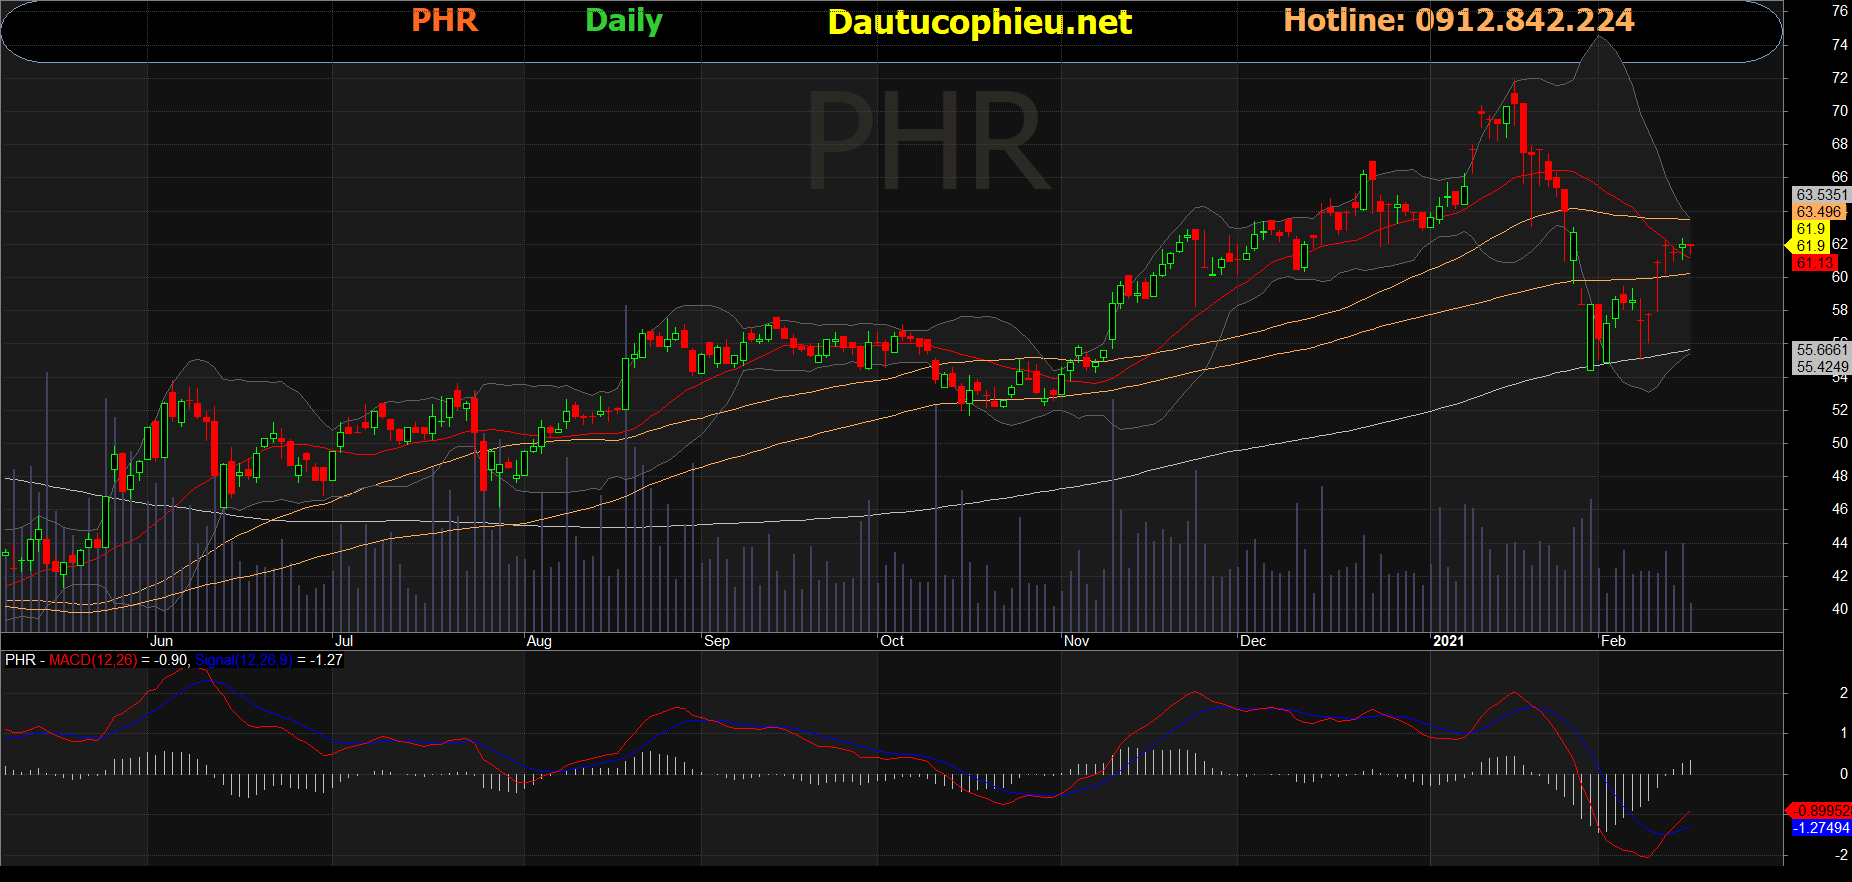Screen dimensions: 1852x882
Task: Click the 63.5351 Bollinger band value tag
Action: [x=1821, y=195]
